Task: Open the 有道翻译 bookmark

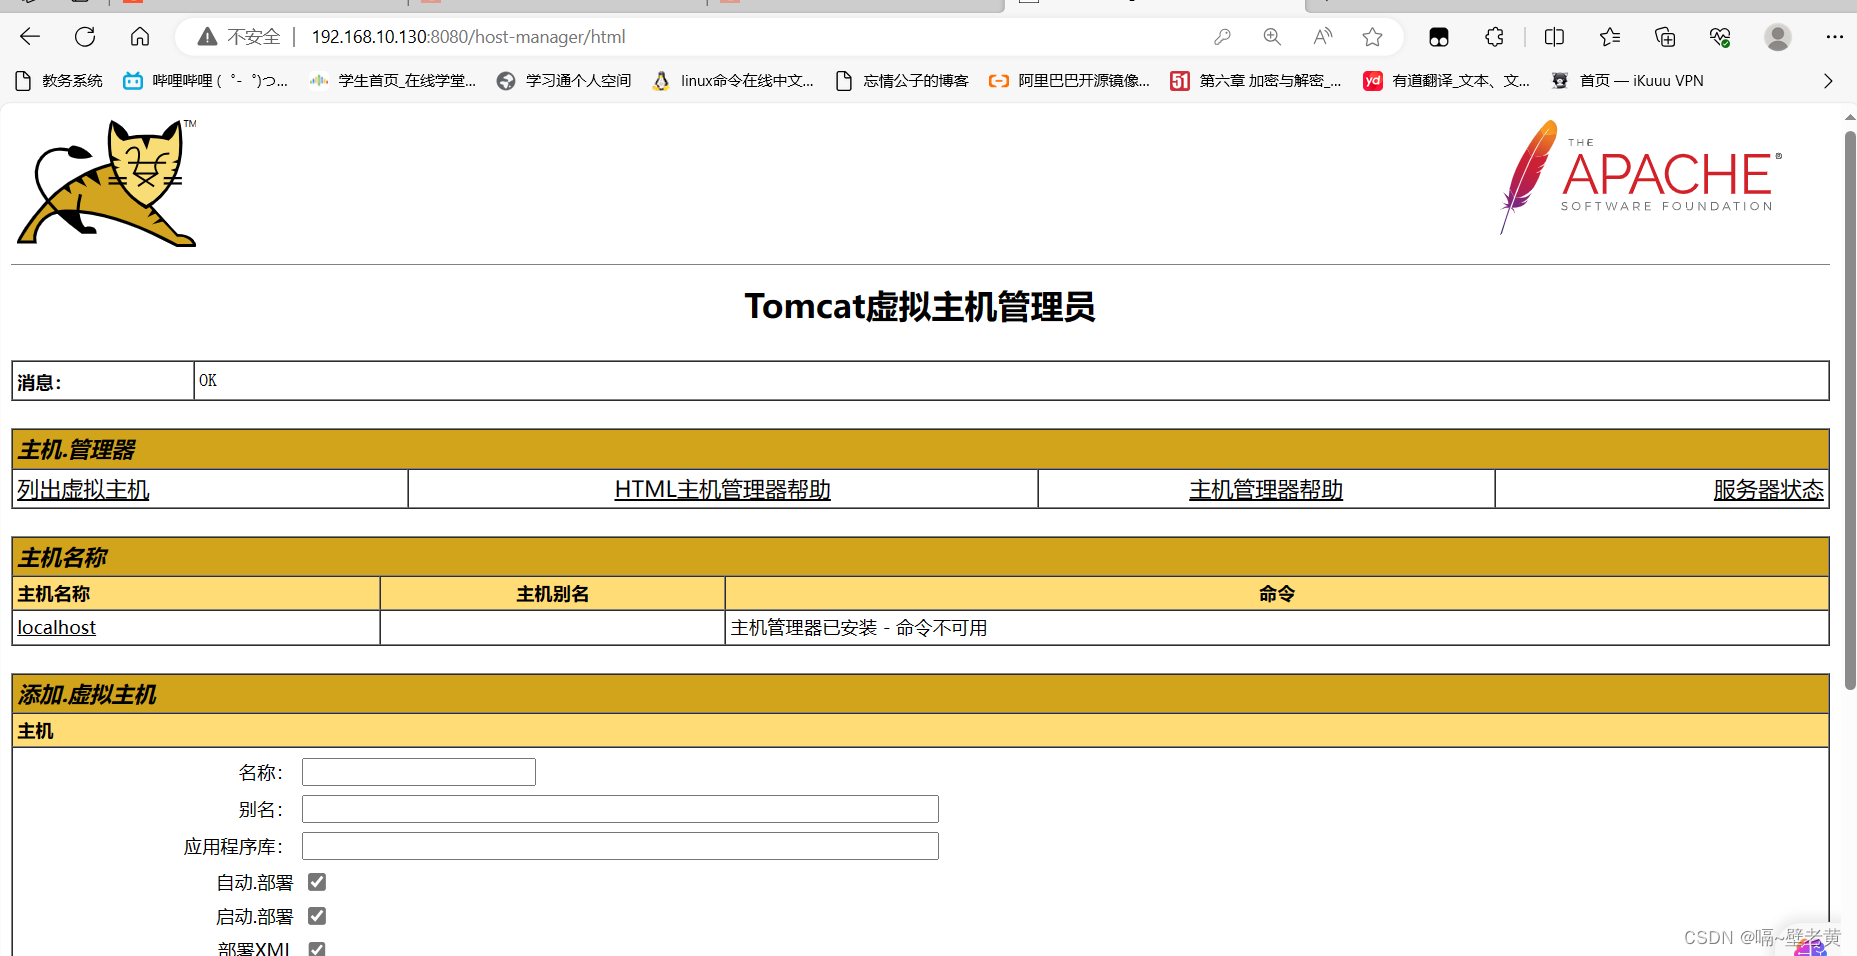Action: pos(1447,81)
